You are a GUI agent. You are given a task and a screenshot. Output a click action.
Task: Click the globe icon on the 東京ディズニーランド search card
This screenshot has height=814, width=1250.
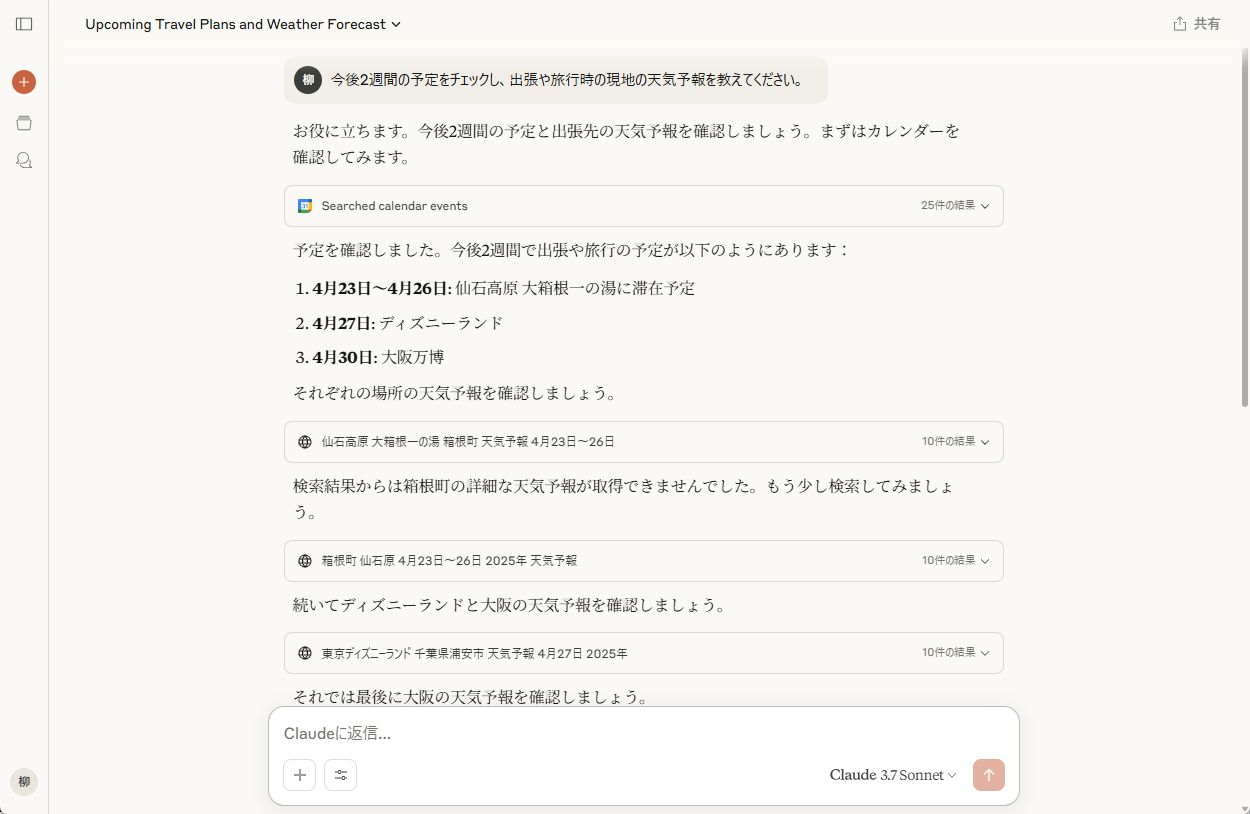[x=305, y=652]
